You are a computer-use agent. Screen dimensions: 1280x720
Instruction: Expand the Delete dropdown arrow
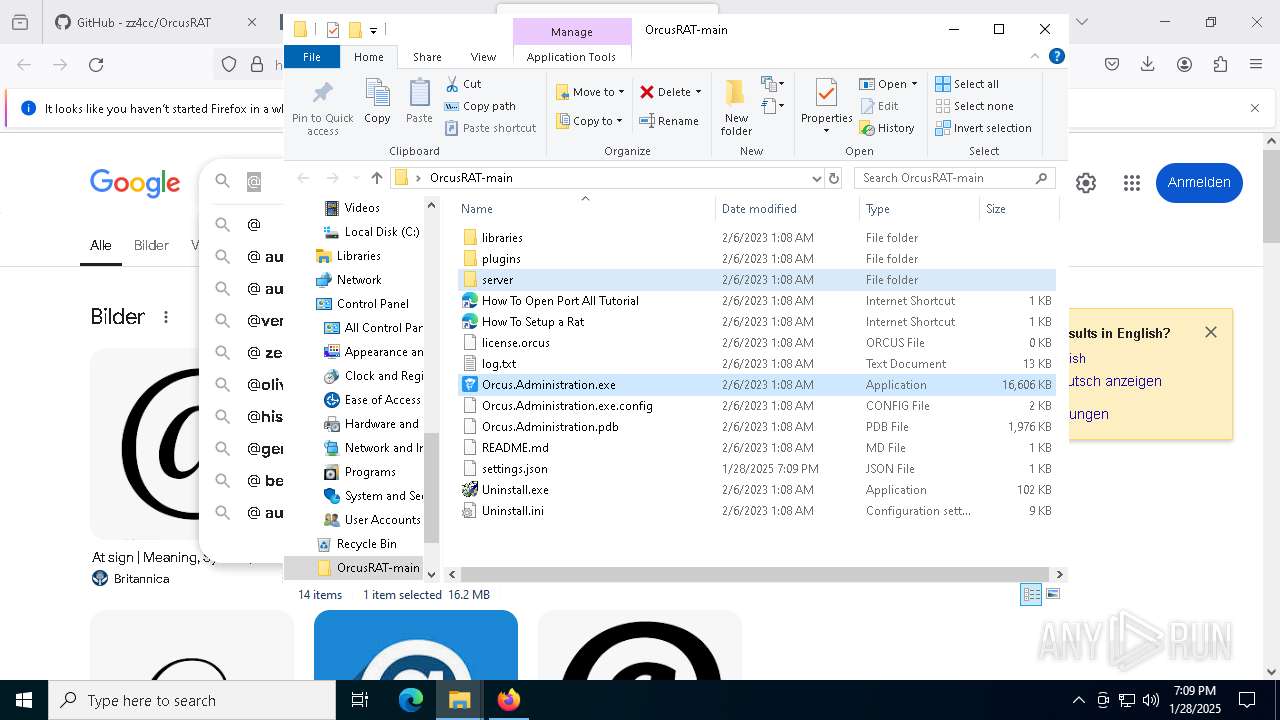[698, 92]
